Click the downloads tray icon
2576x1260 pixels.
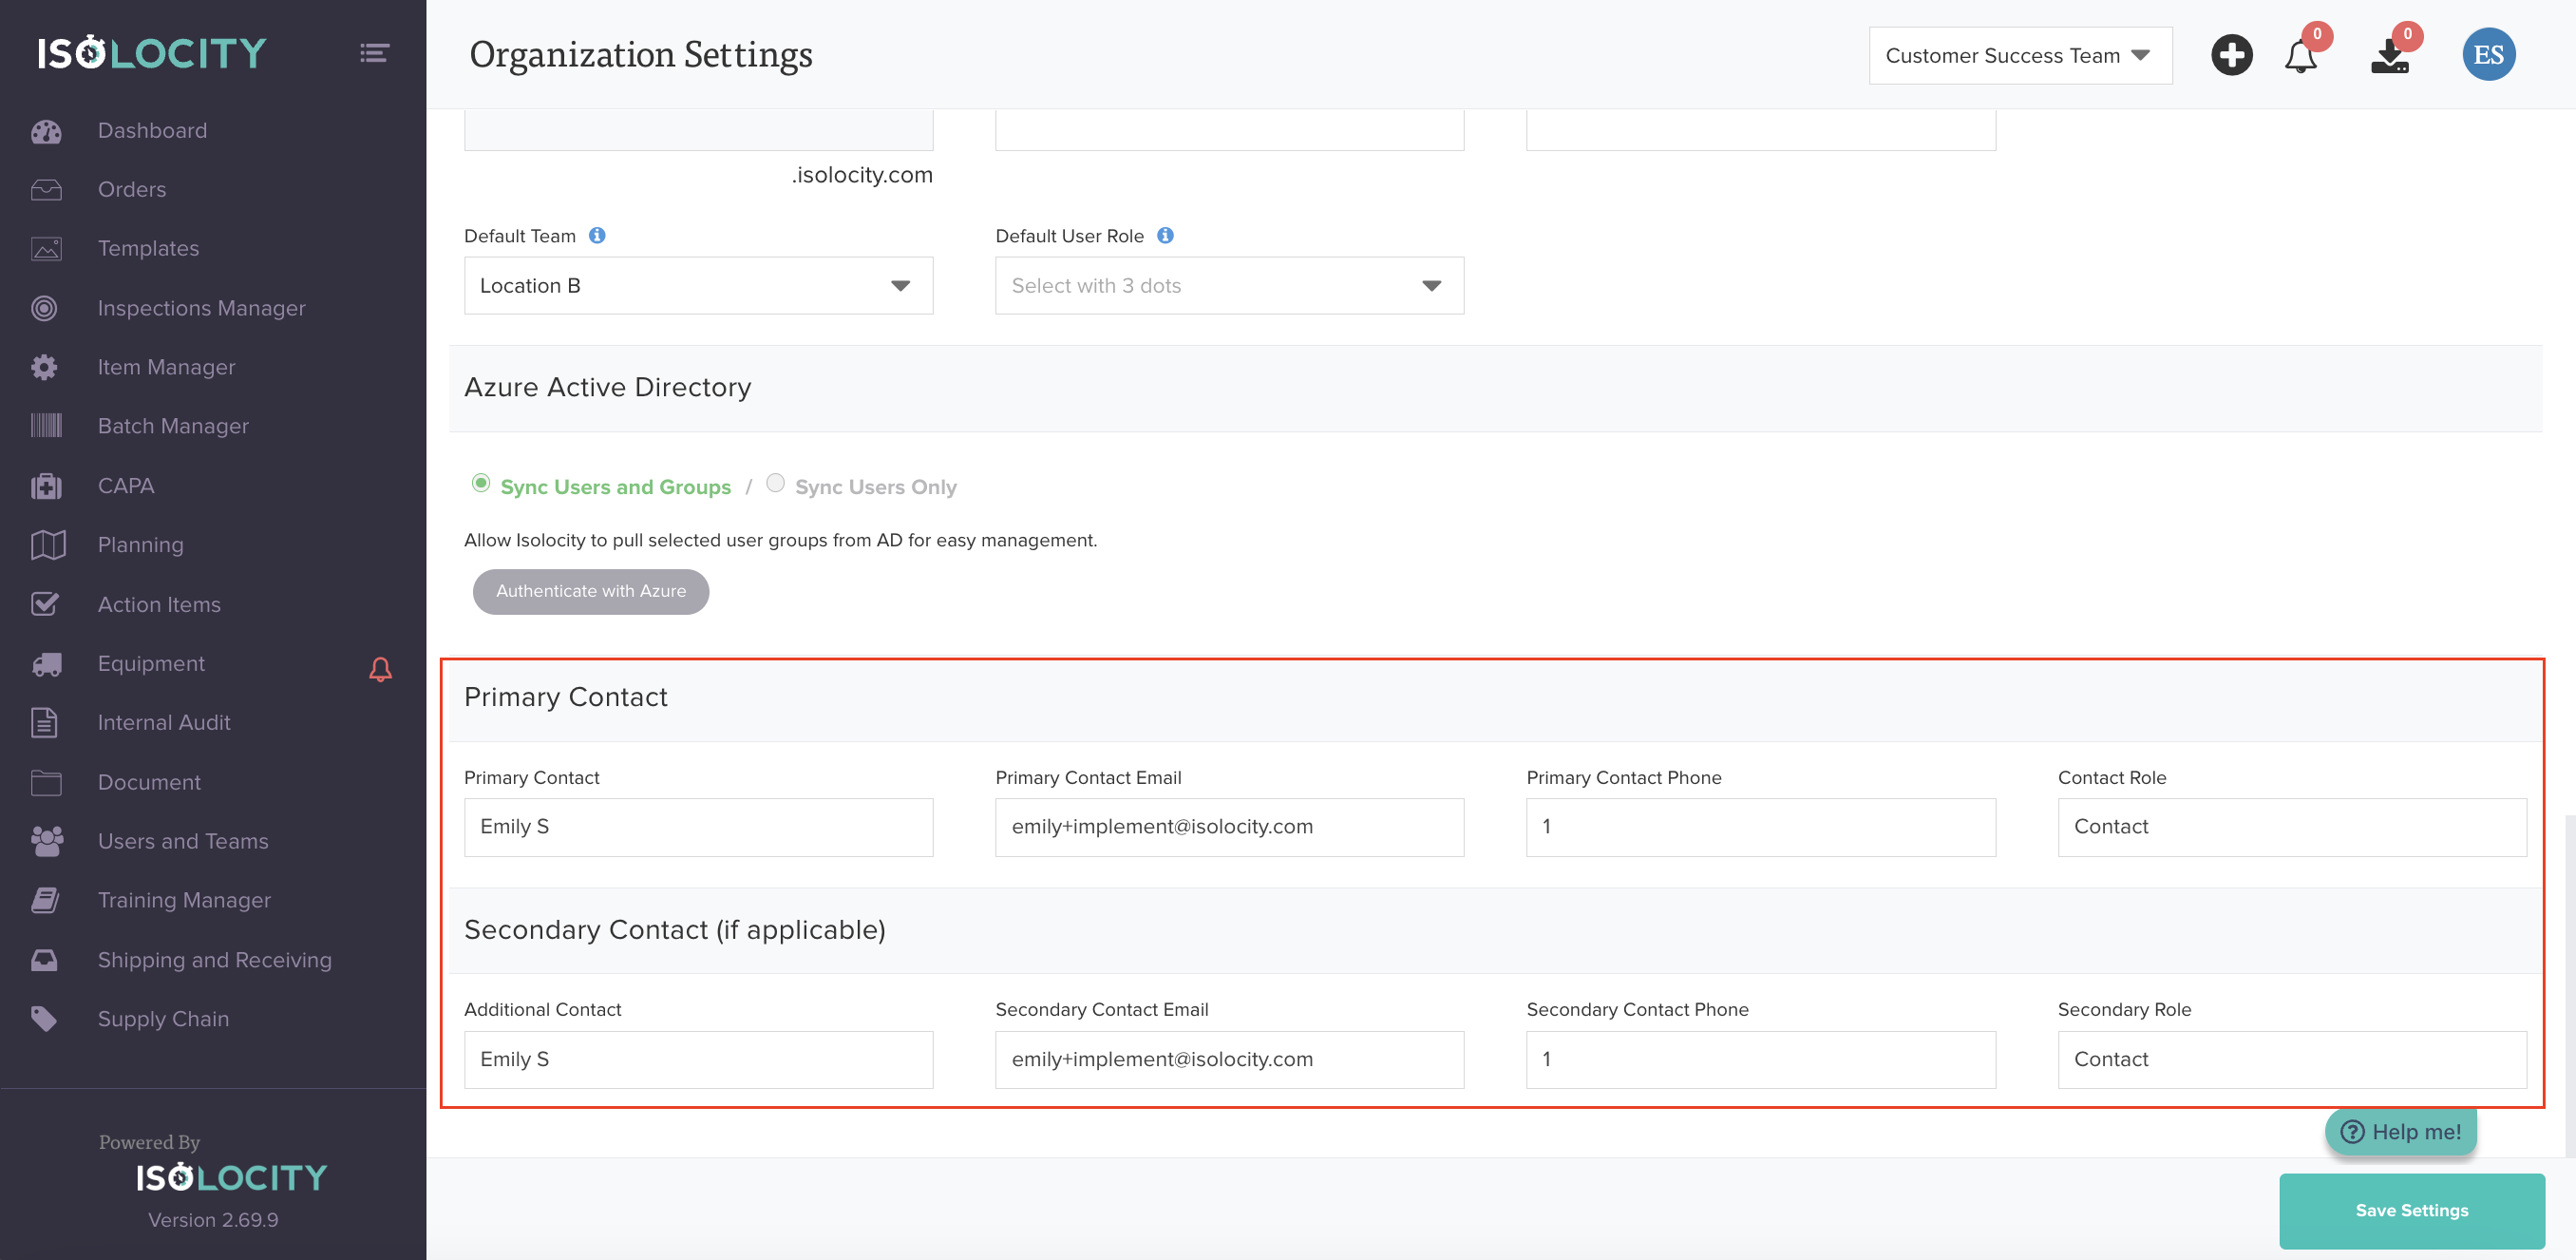pos(2389,56)
